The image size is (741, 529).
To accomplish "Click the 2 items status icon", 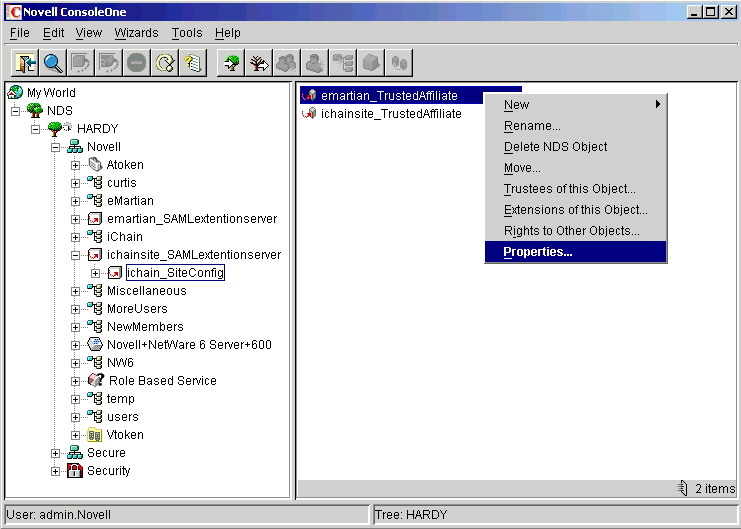I will point(682,488).
